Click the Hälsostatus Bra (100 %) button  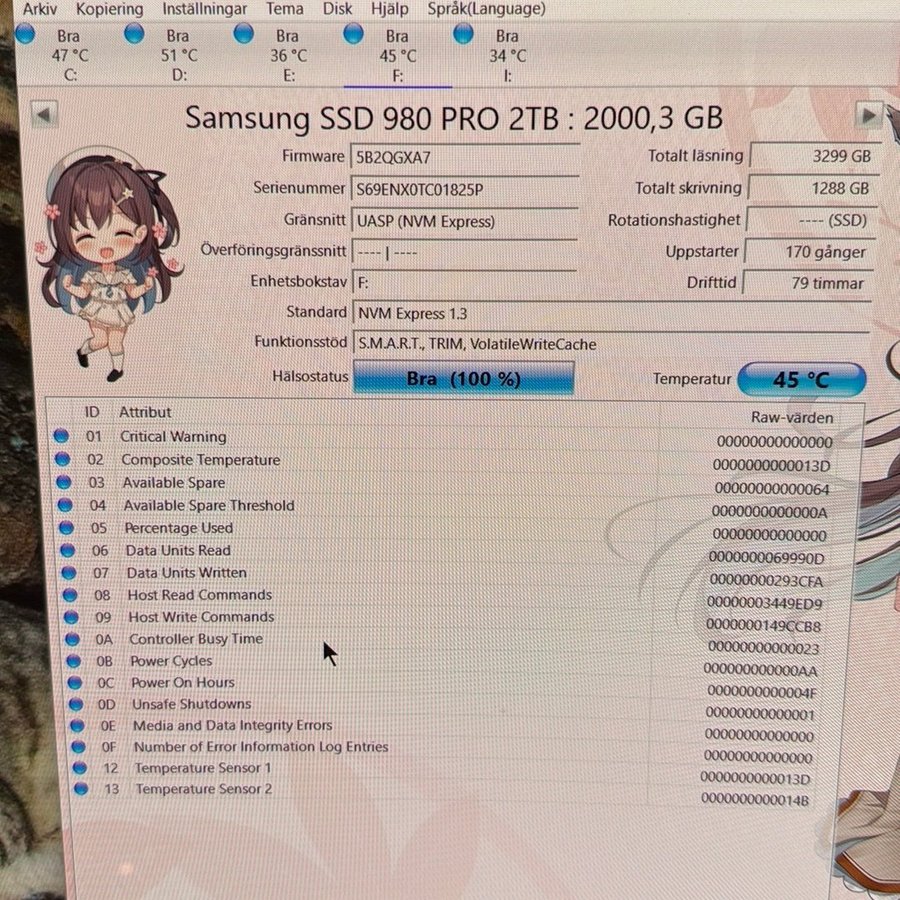463,379
